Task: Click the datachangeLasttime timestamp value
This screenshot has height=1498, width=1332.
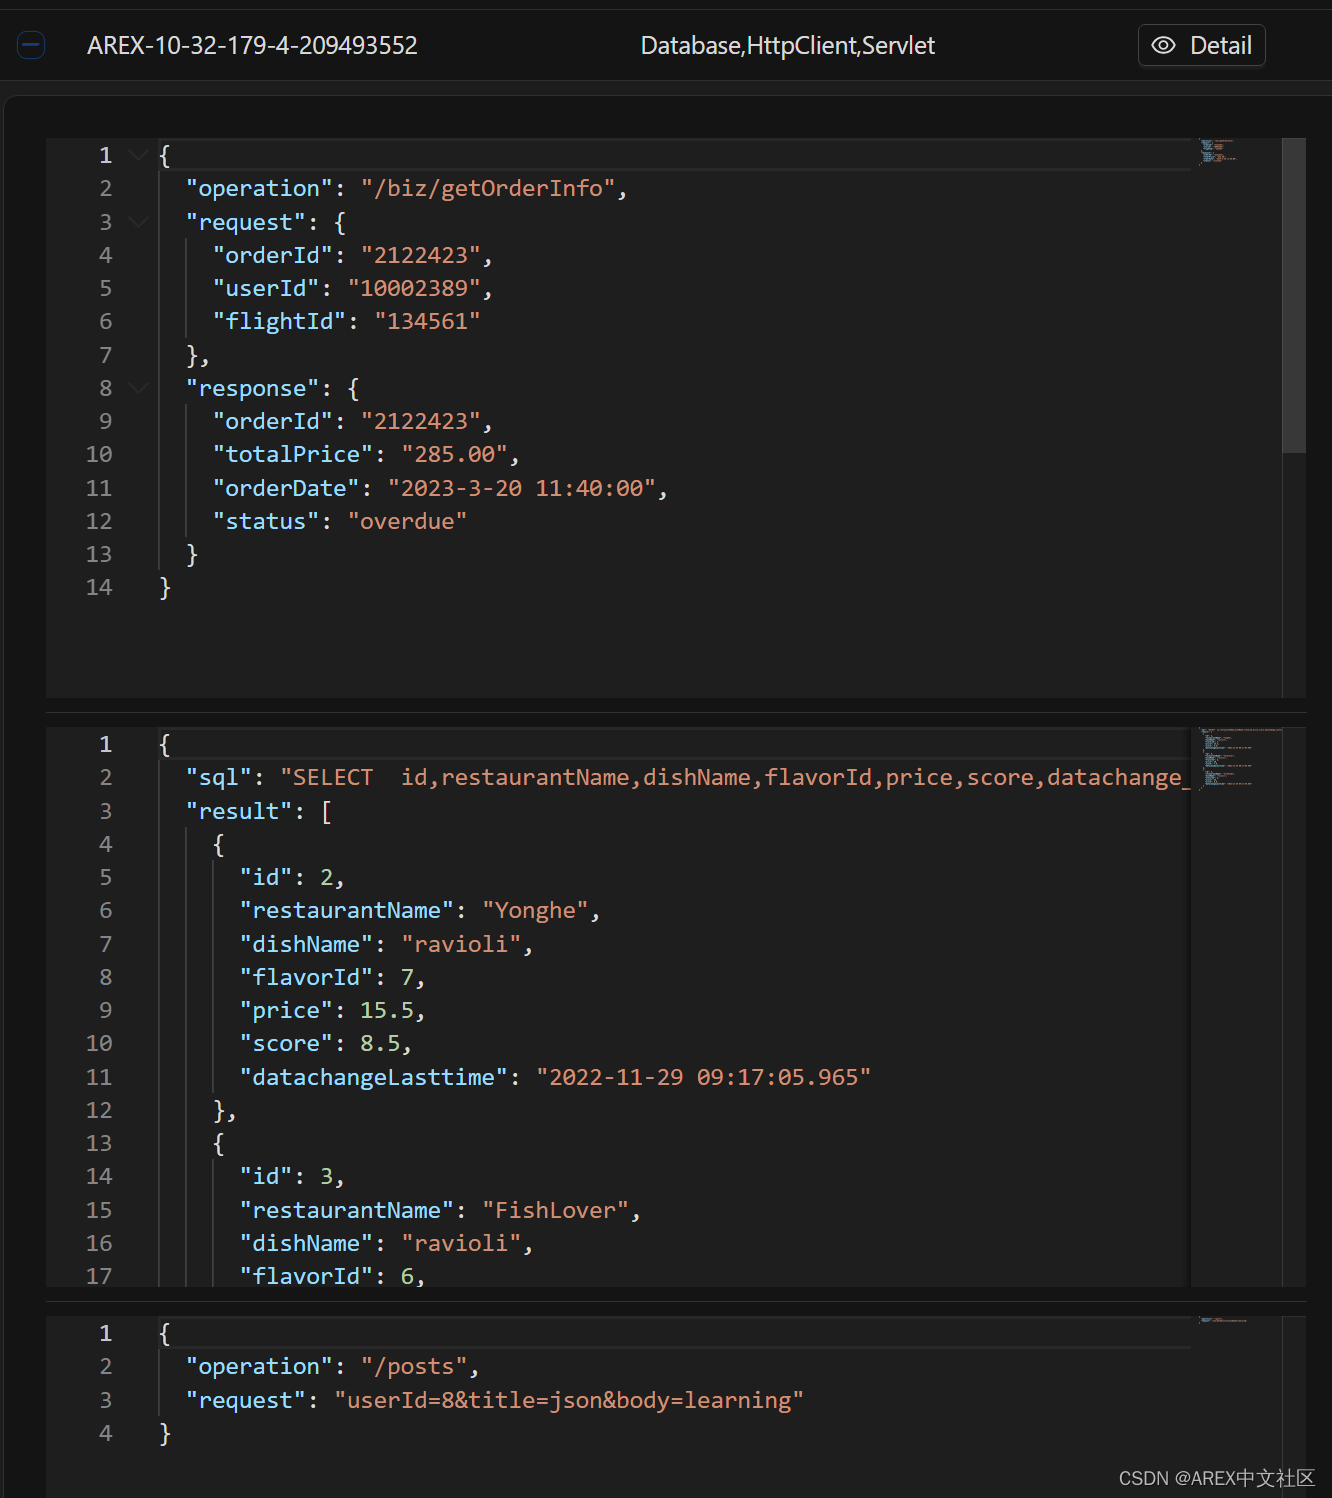Action: 704,1077
